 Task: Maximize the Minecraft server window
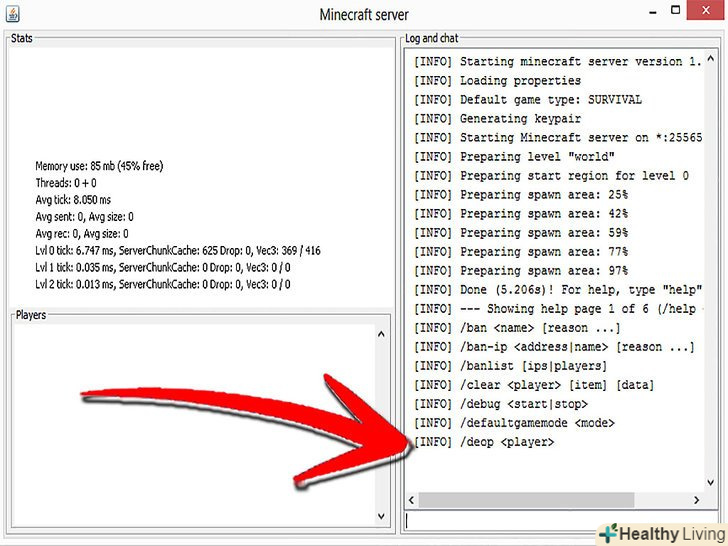pos(676,10)
